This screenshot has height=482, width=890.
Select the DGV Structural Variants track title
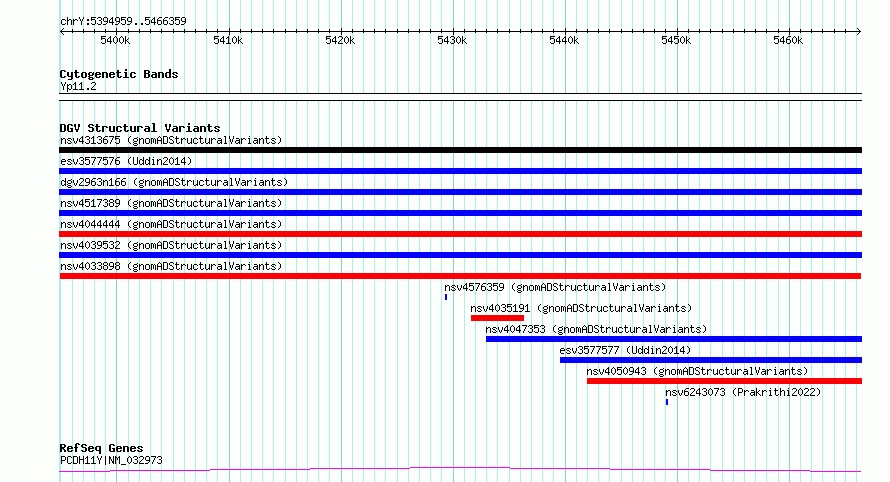tap(140, 128)
